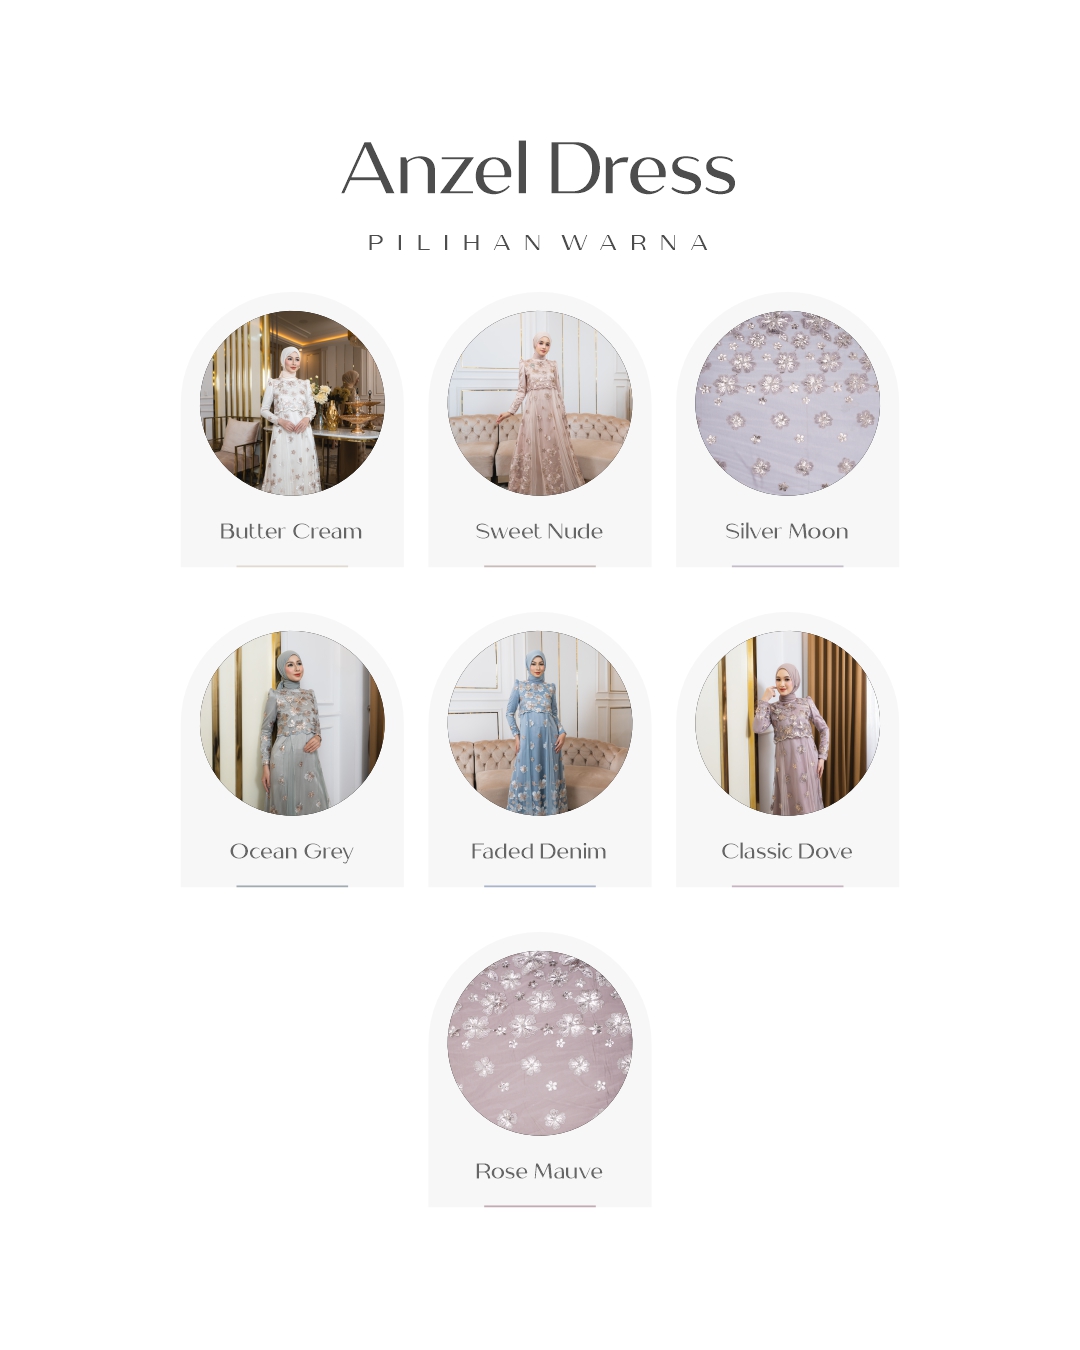The width and height of the screenshot is (1080, 1350).
Task: Click the Rose Mauve label
Action: click(539, 1171)
